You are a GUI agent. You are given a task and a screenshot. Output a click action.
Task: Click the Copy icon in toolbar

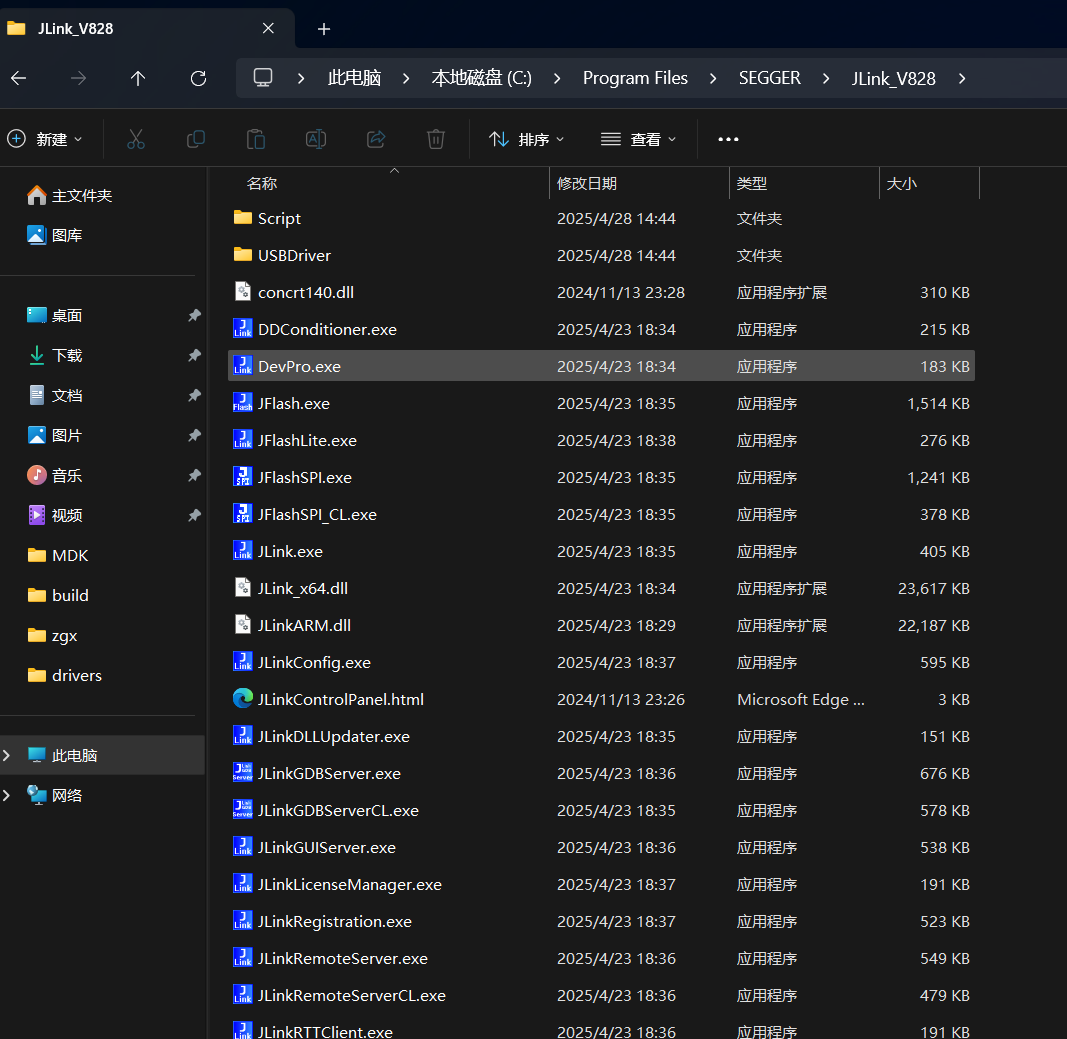pyautogui.click(x=196, y=139)
